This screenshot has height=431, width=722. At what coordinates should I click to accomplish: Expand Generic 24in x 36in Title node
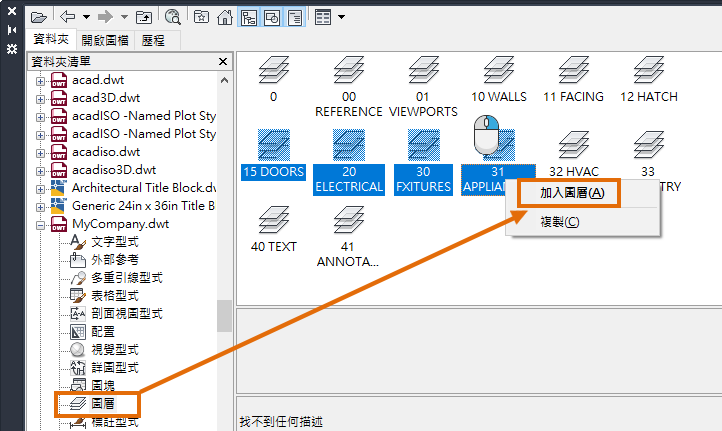41,207
